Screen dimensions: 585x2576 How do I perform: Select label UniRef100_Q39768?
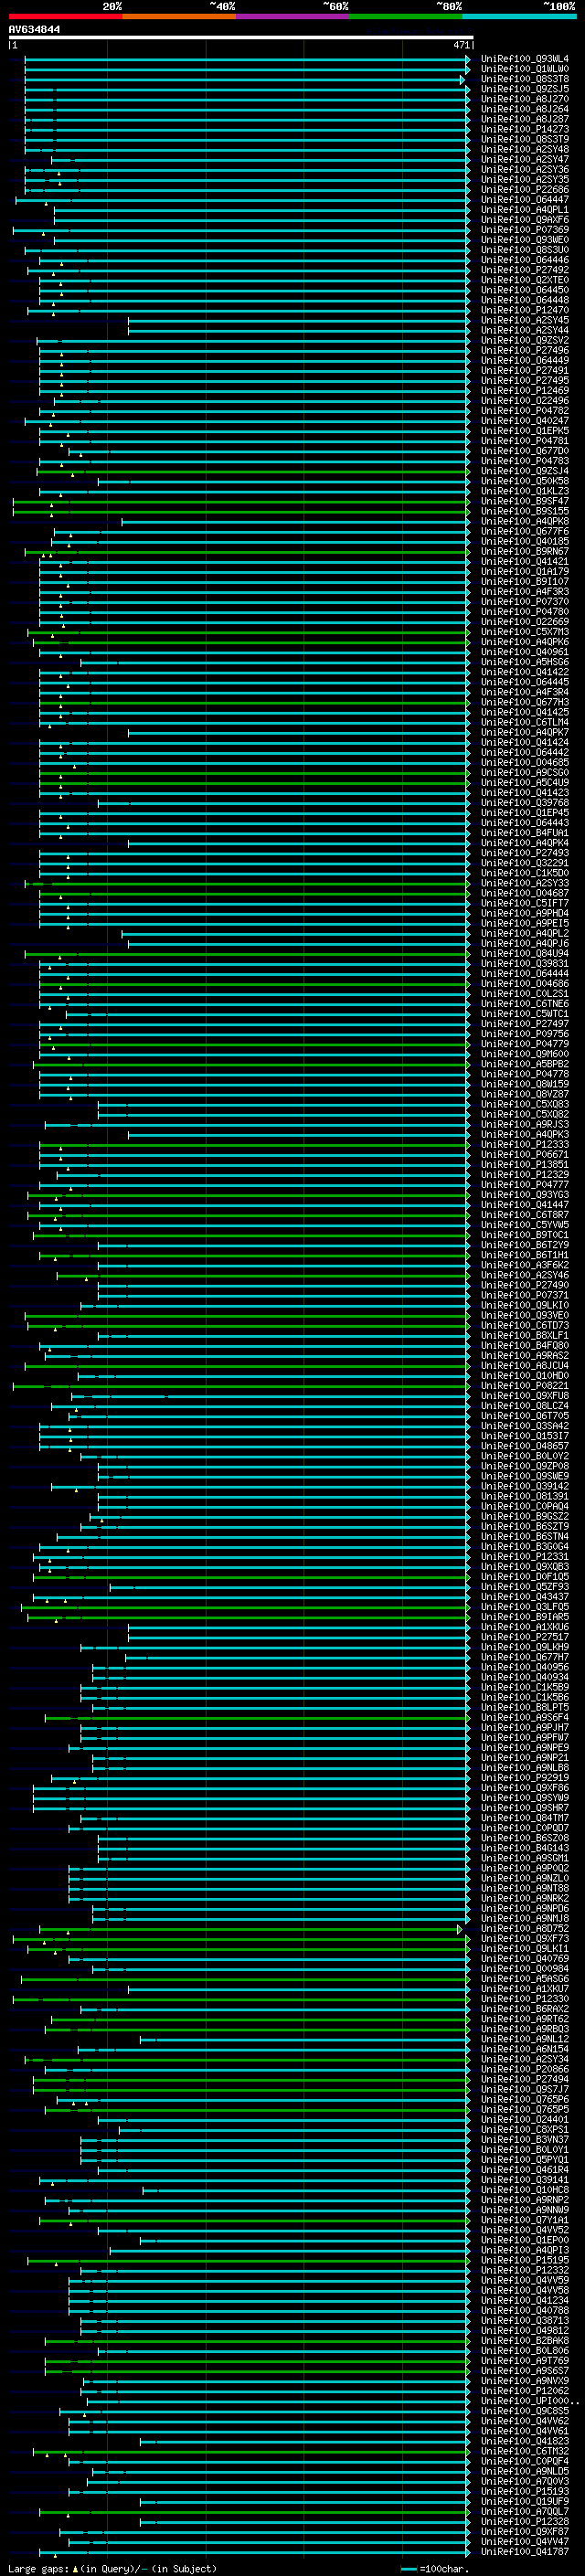[x=524, y=803]
